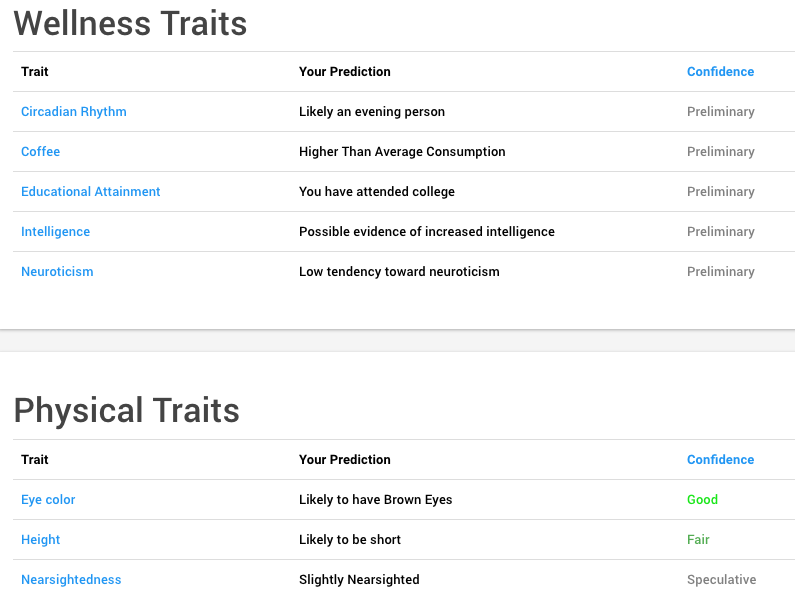Click 'Low tendency toward neuroticism' prediction text
This screenshot has height=603, width=795.
click(399, 272)
